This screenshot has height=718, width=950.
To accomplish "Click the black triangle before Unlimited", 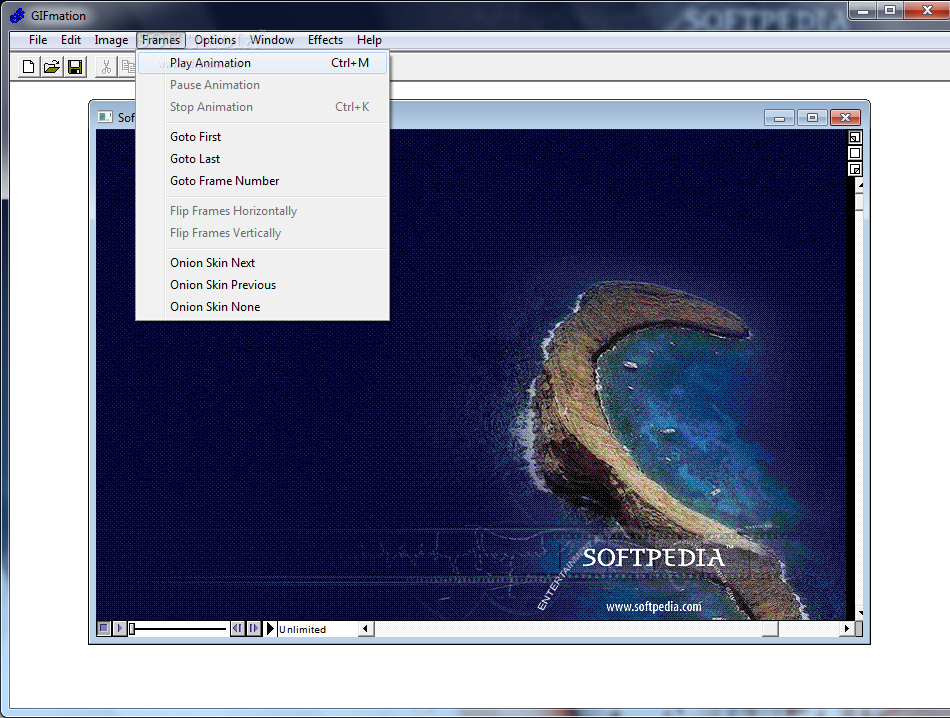I will pyautogui.click(x=270, y=628).
